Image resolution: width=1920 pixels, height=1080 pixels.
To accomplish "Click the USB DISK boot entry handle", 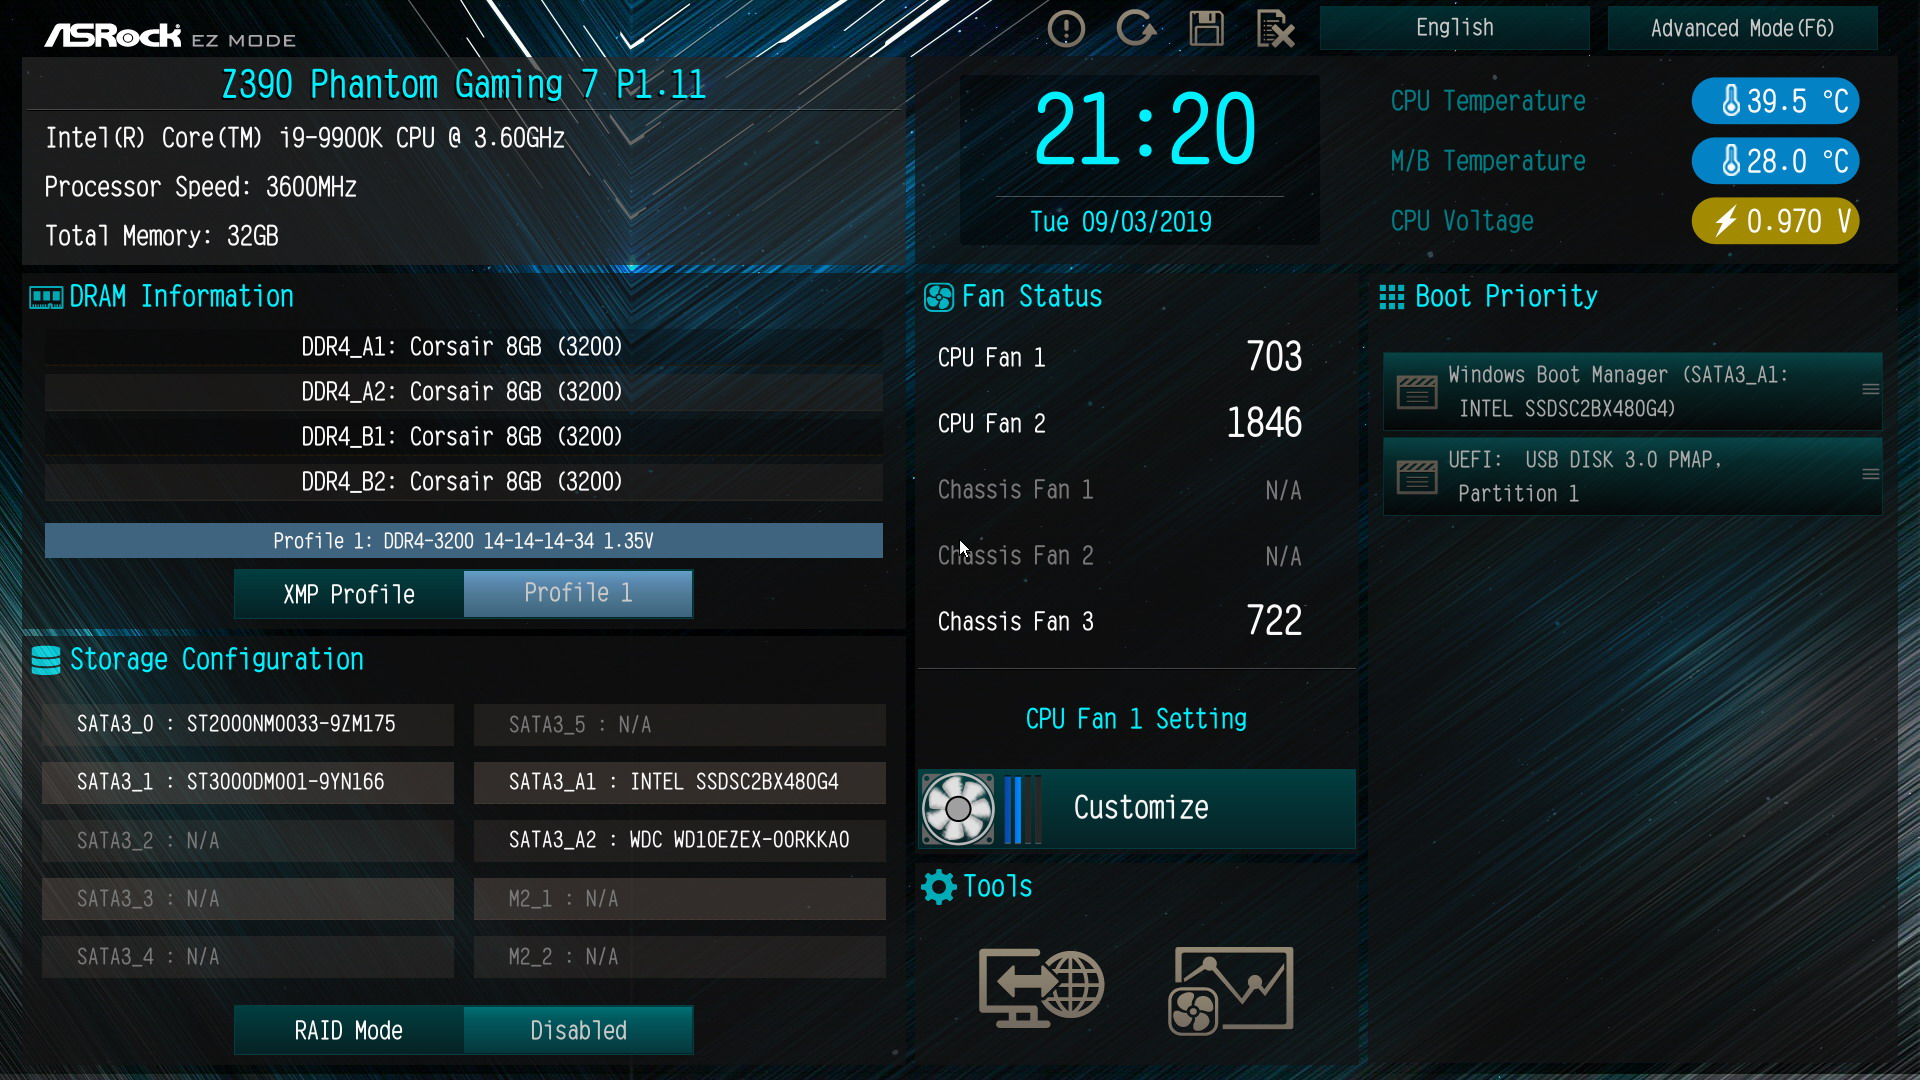I will point(1870,475).
